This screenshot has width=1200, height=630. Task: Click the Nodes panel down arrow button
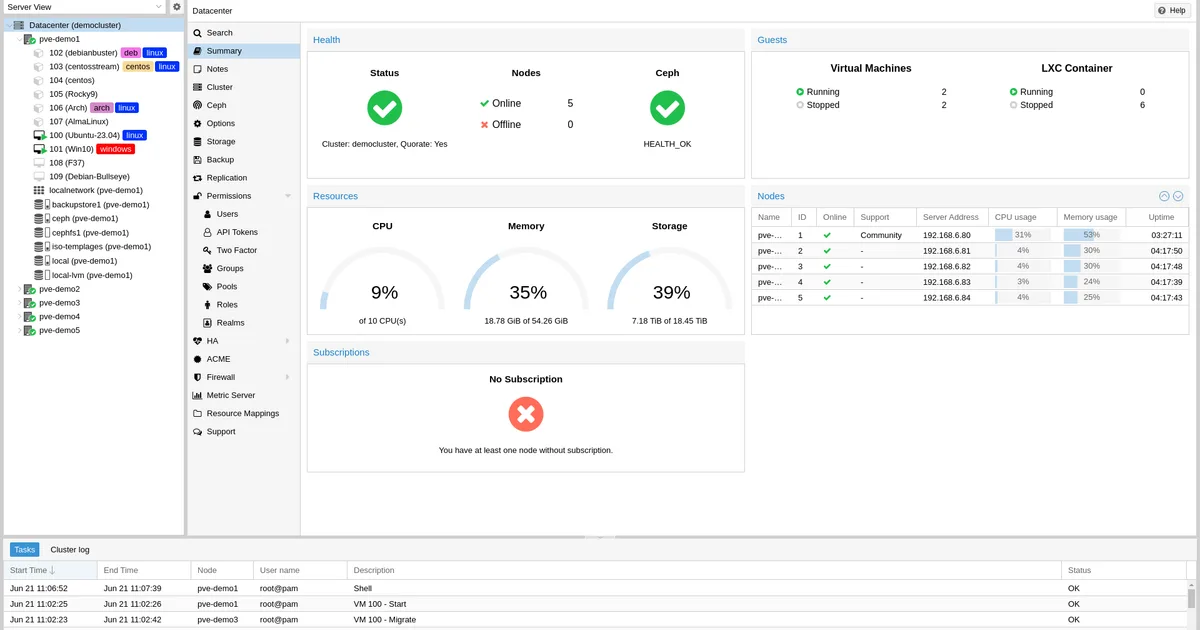[x=1178, y=196]
